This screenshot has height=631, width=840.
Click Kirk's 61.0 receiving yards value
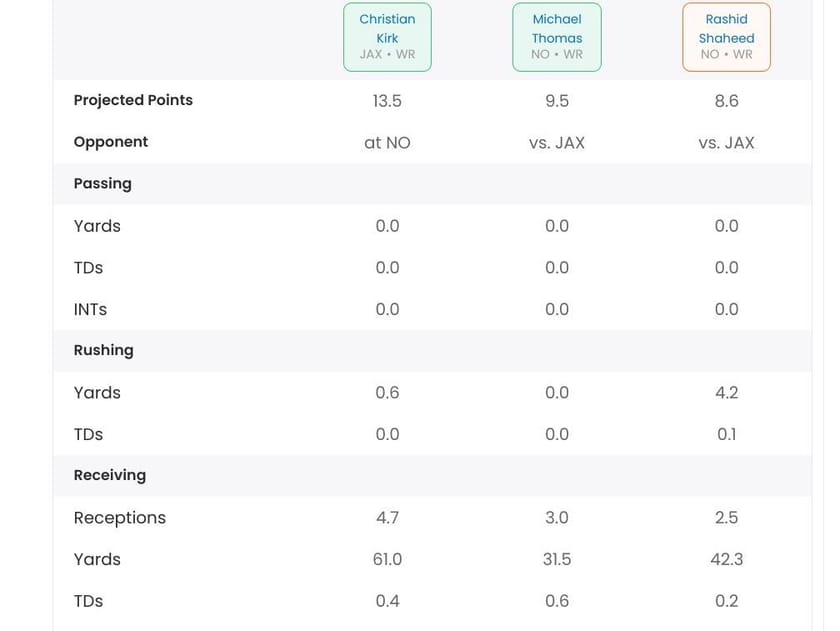387,559
